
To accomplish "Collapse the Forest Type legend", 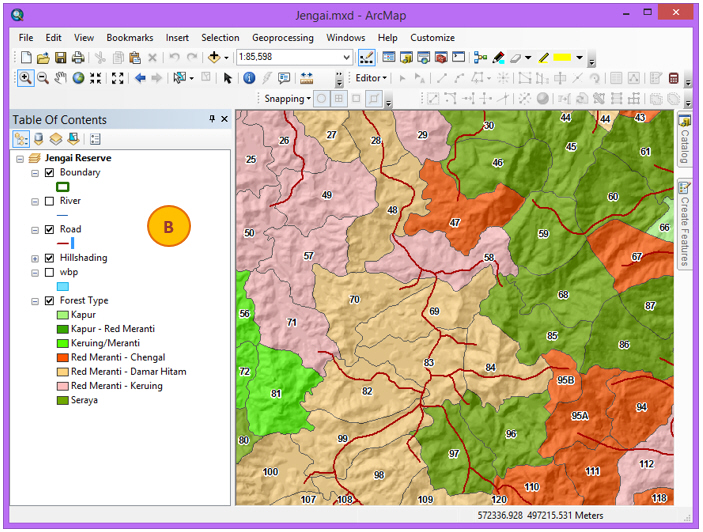I will [35, 301].
